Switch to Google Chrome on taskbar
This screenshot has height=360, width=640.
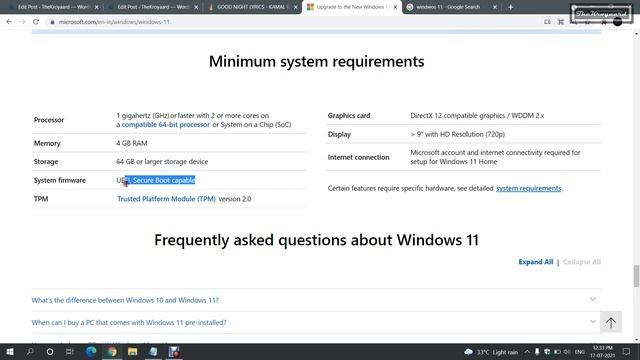tap(112, 351)
